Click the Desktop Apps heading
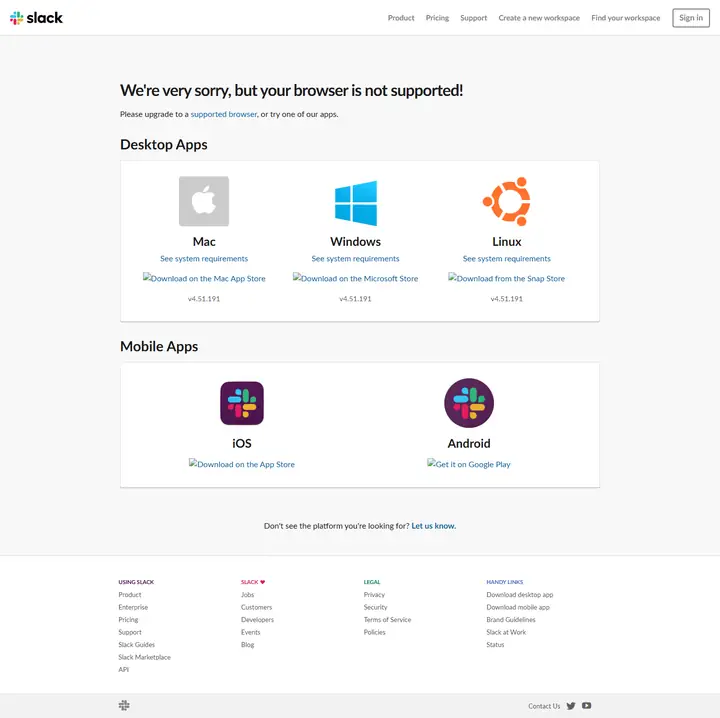Viewport: 720px width, 718px height. pyautogui.click(x=163, y=145)
